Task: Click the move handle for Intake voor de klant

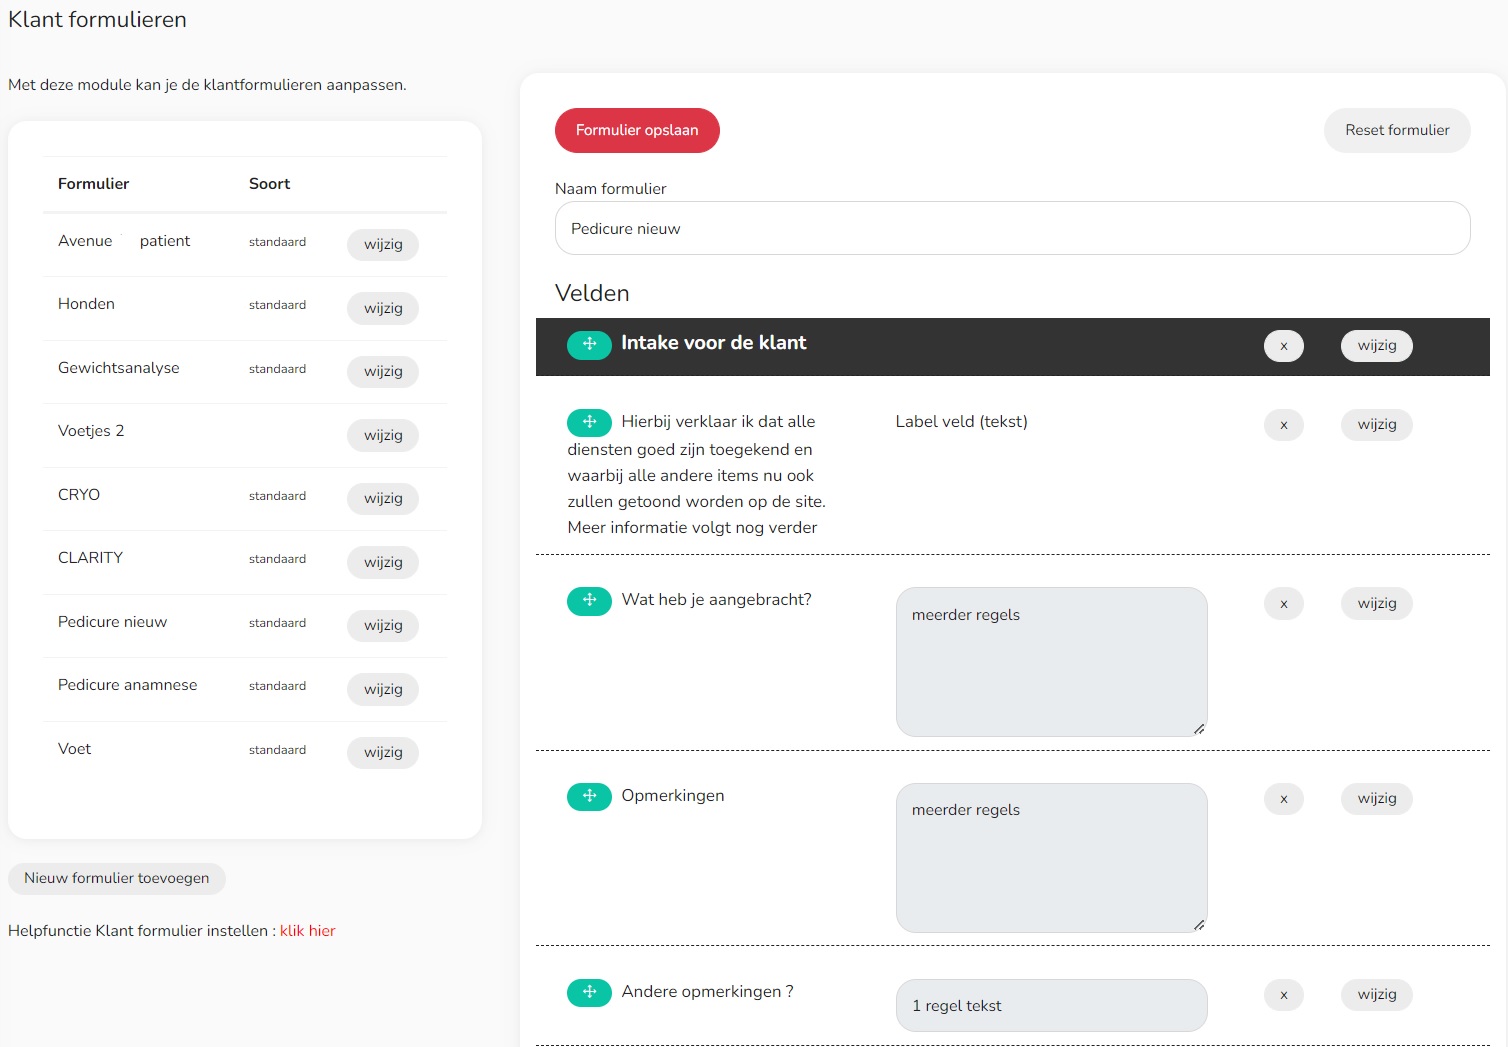Action: 589,344
